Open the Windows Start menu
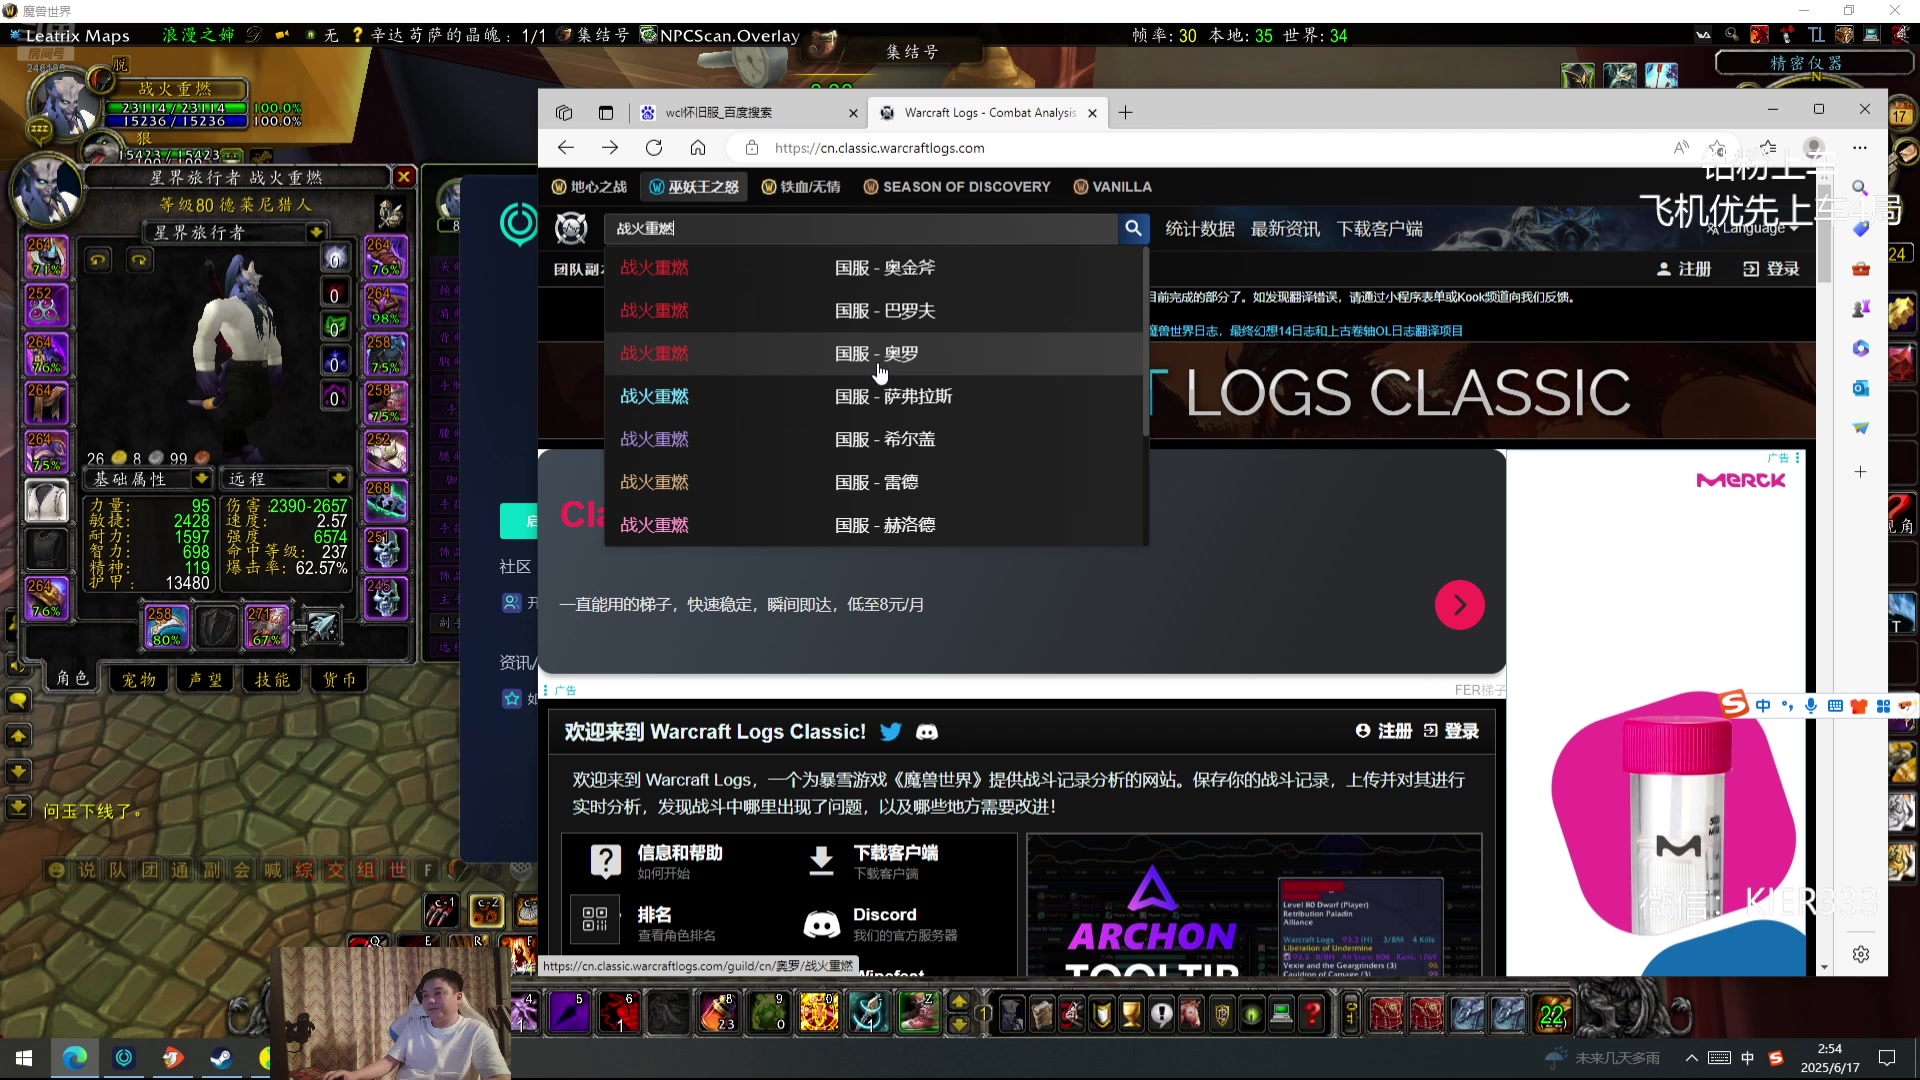The height and width of the screenshot is (1080, 1920). coord(24,1058)
